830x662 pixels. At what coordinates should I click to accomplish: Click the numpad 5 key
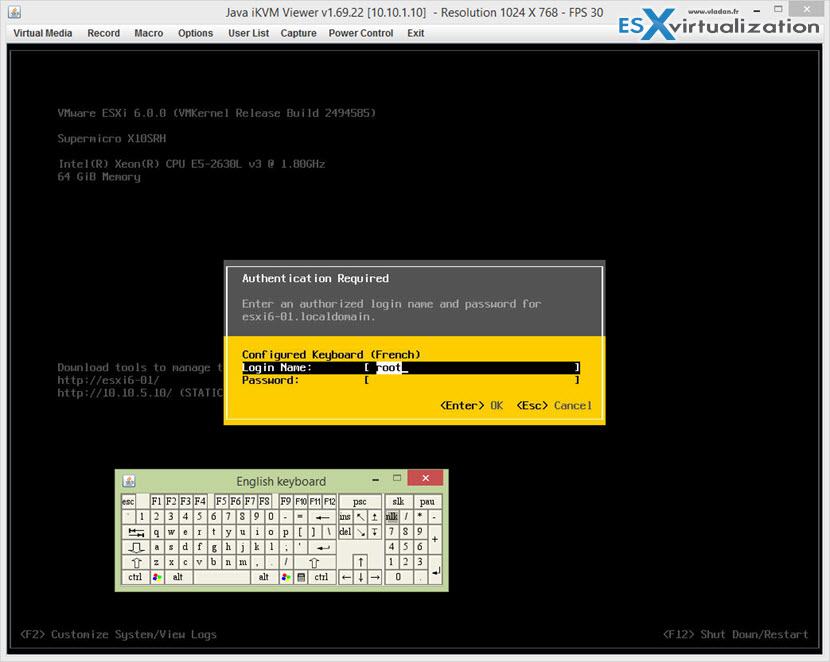pos(407,547)
